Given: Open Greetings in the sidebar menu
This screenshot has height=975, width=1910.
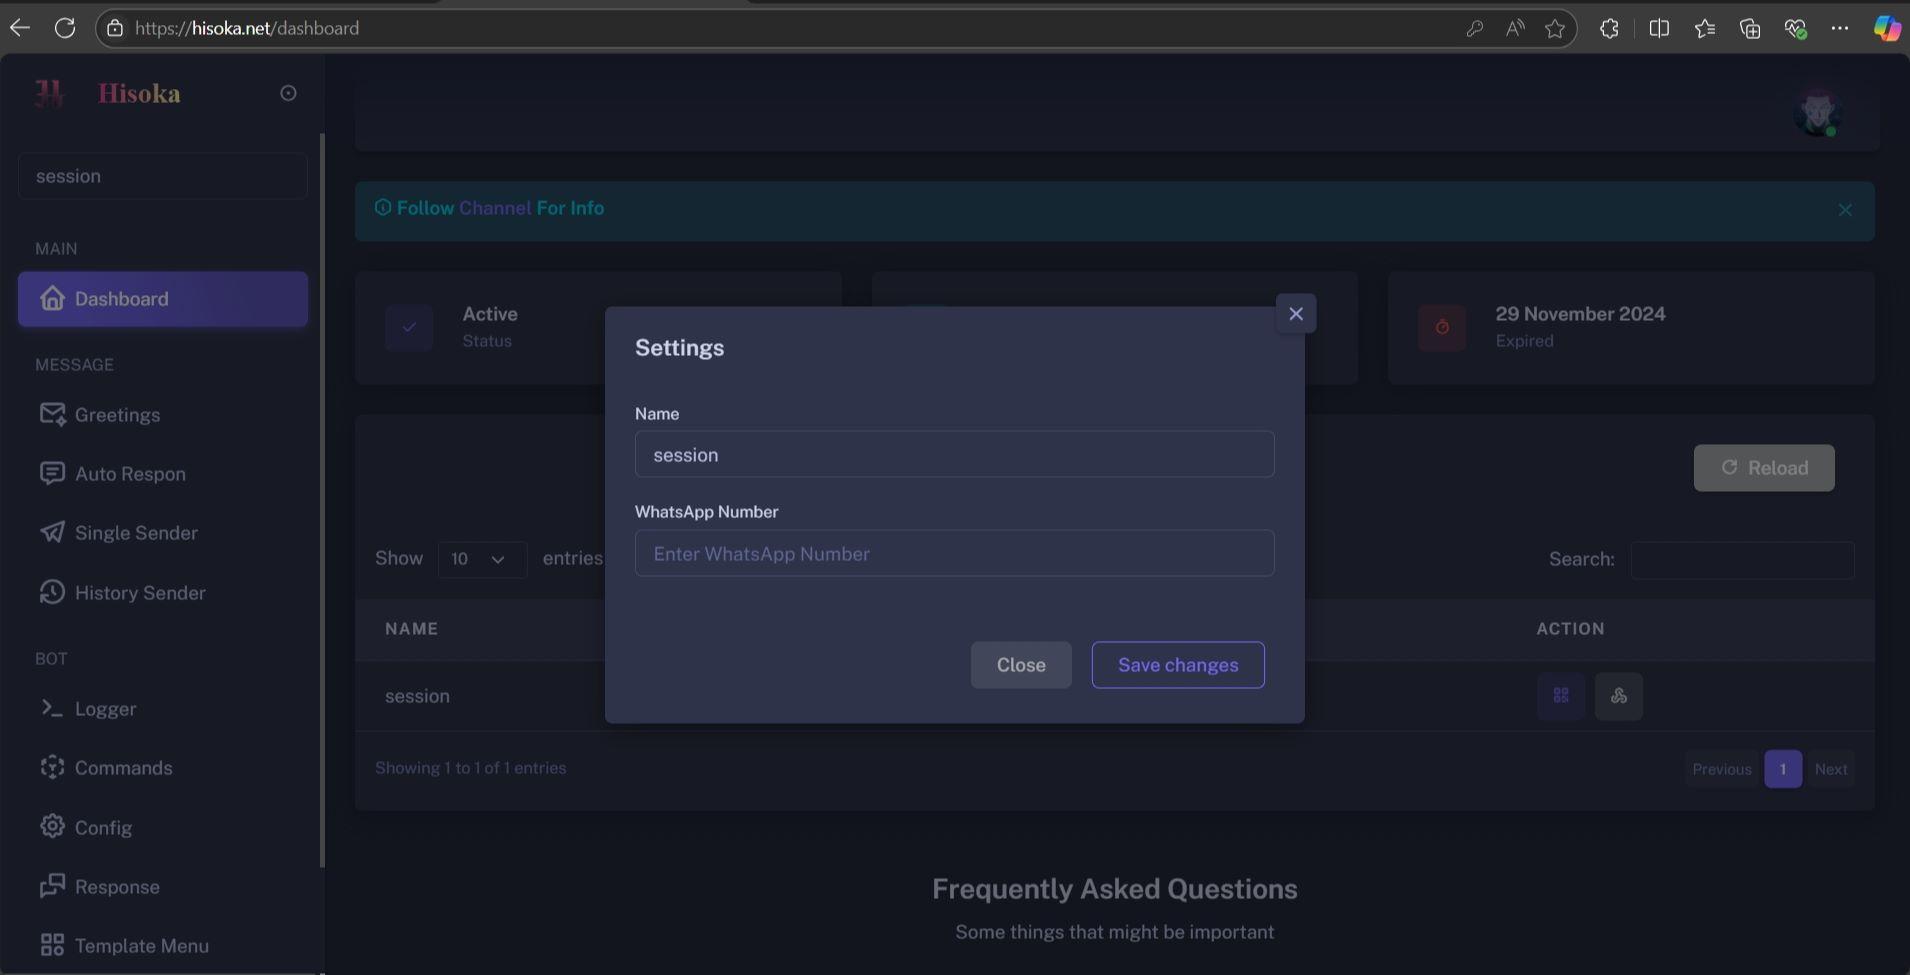Looking at the screenshot, I should 117,415.
